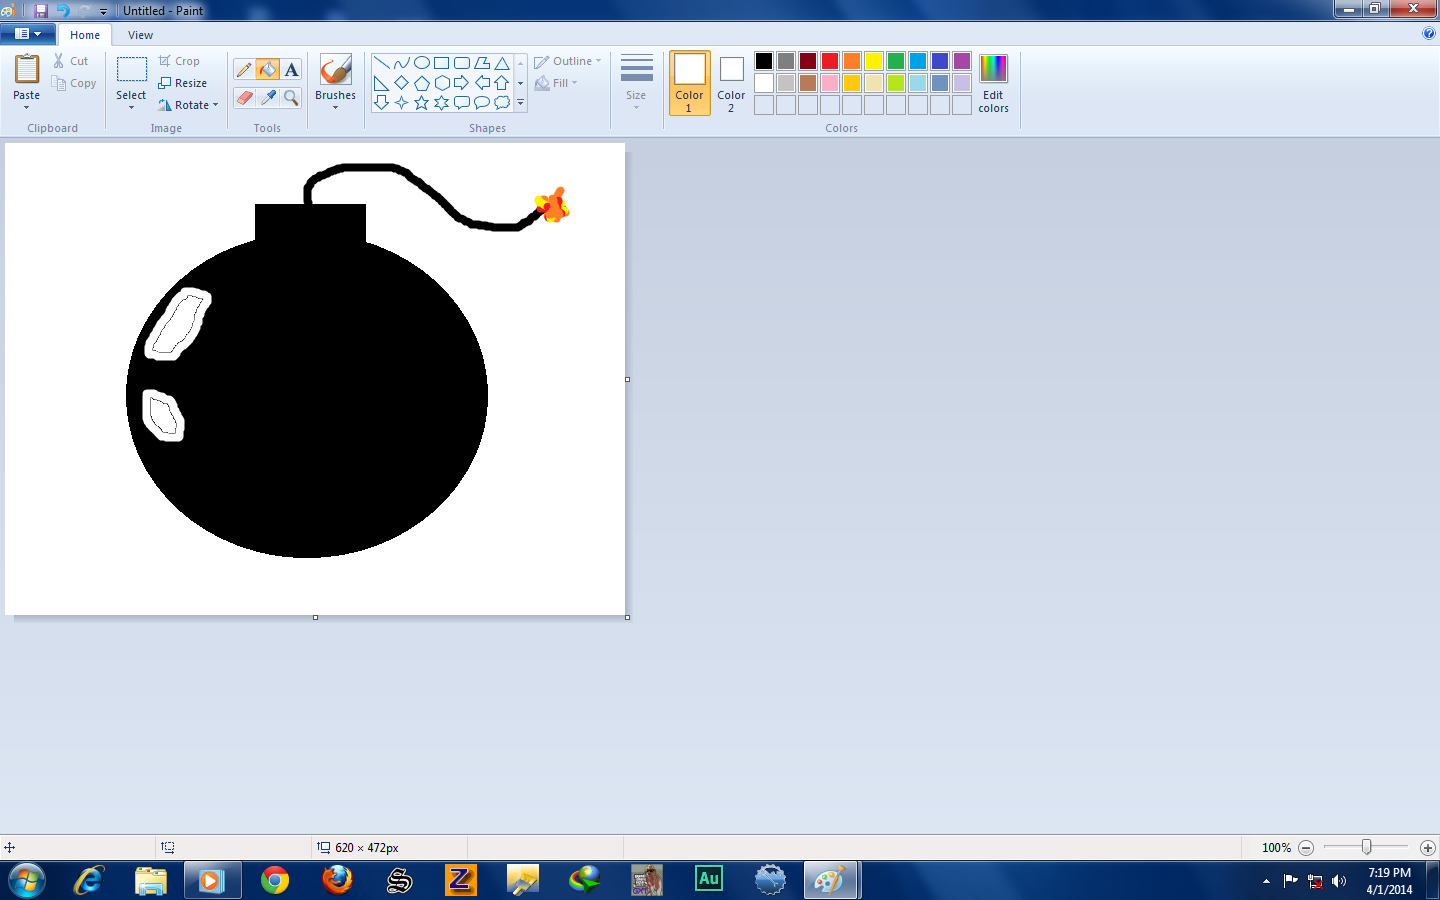Open the Brushes dropdown arrow
Image resolution: width=1440 pixels, height=900 pixels.
(x=335, y=107)
